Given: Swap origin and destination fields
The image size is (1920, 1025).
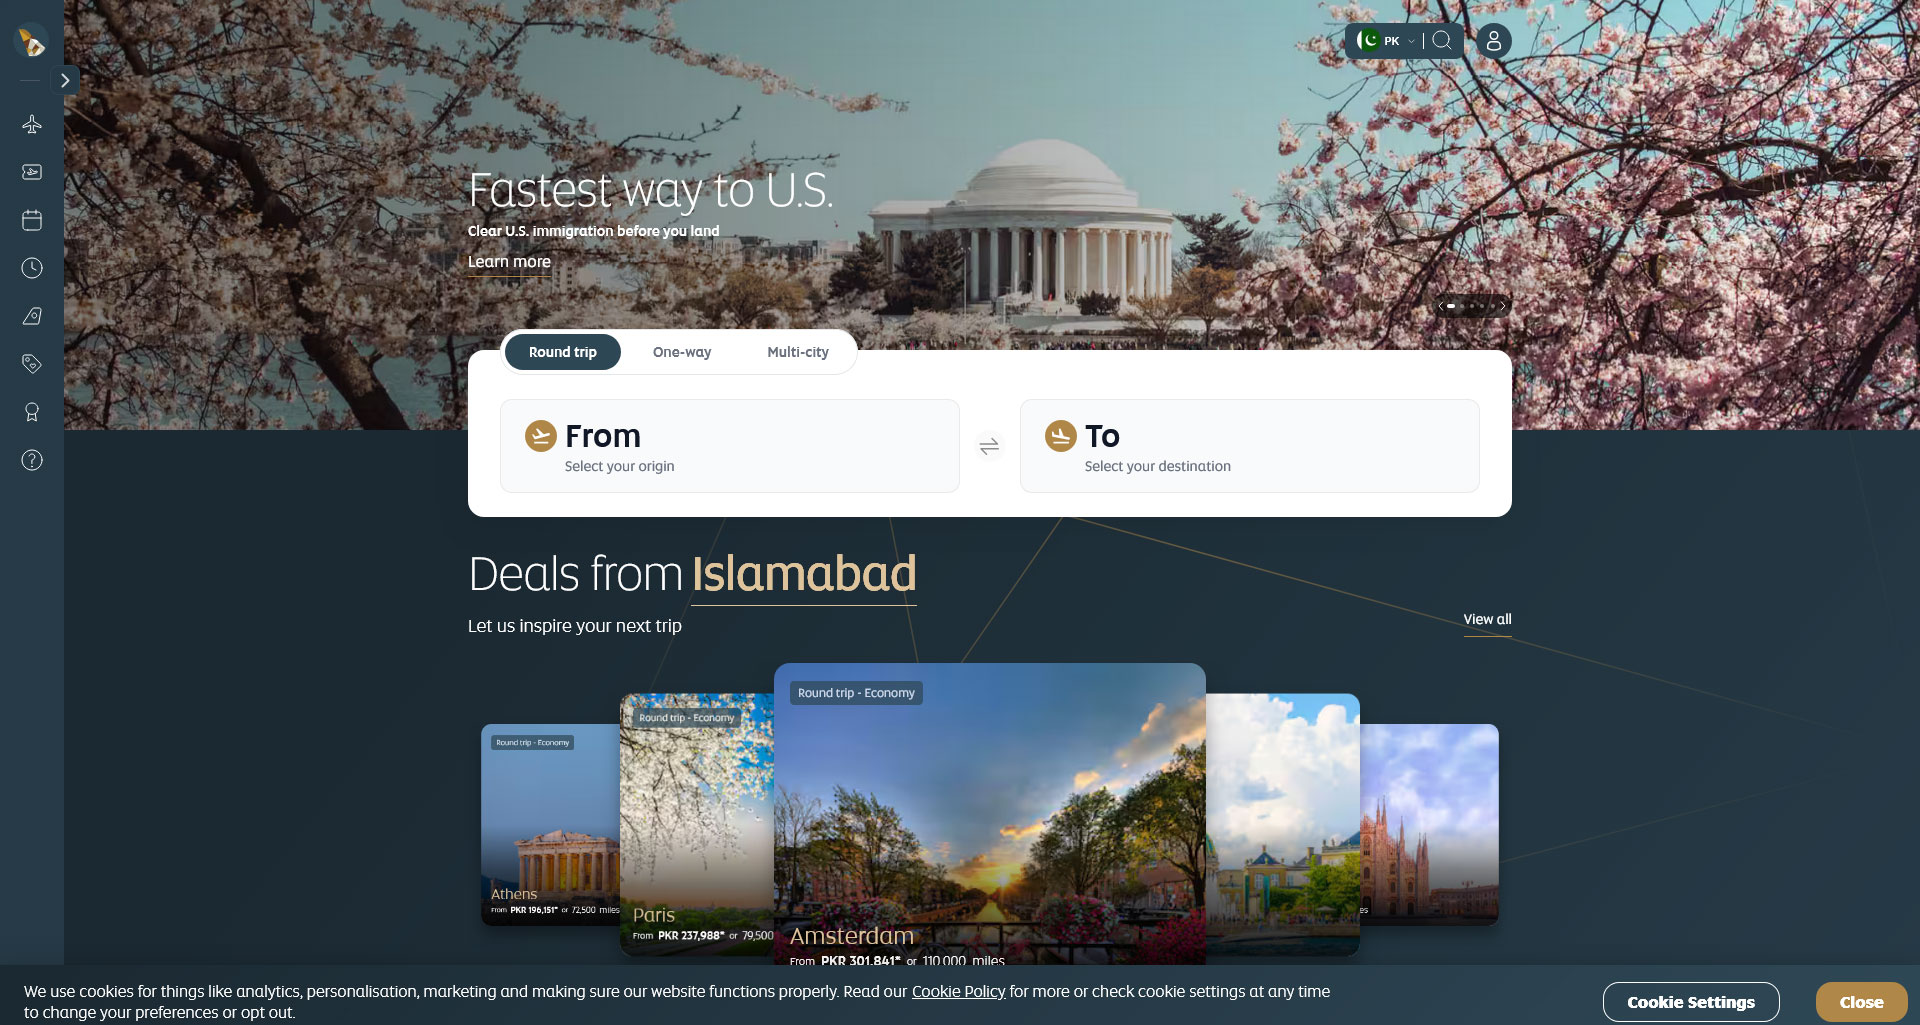Looking at the screenshot, I should tap(989, 446).
